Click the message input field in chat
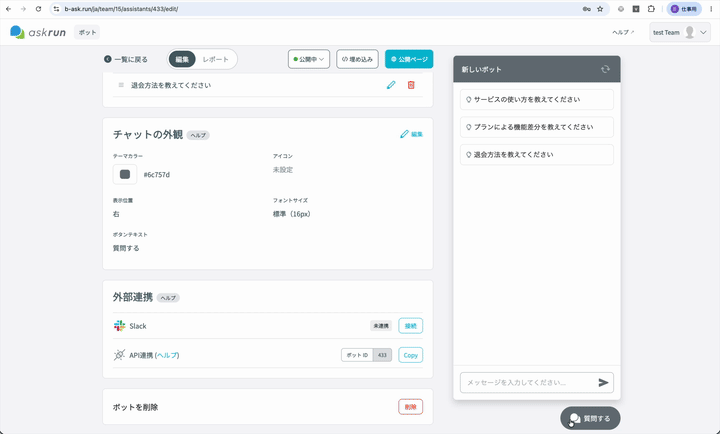 (x=528, y=383)
